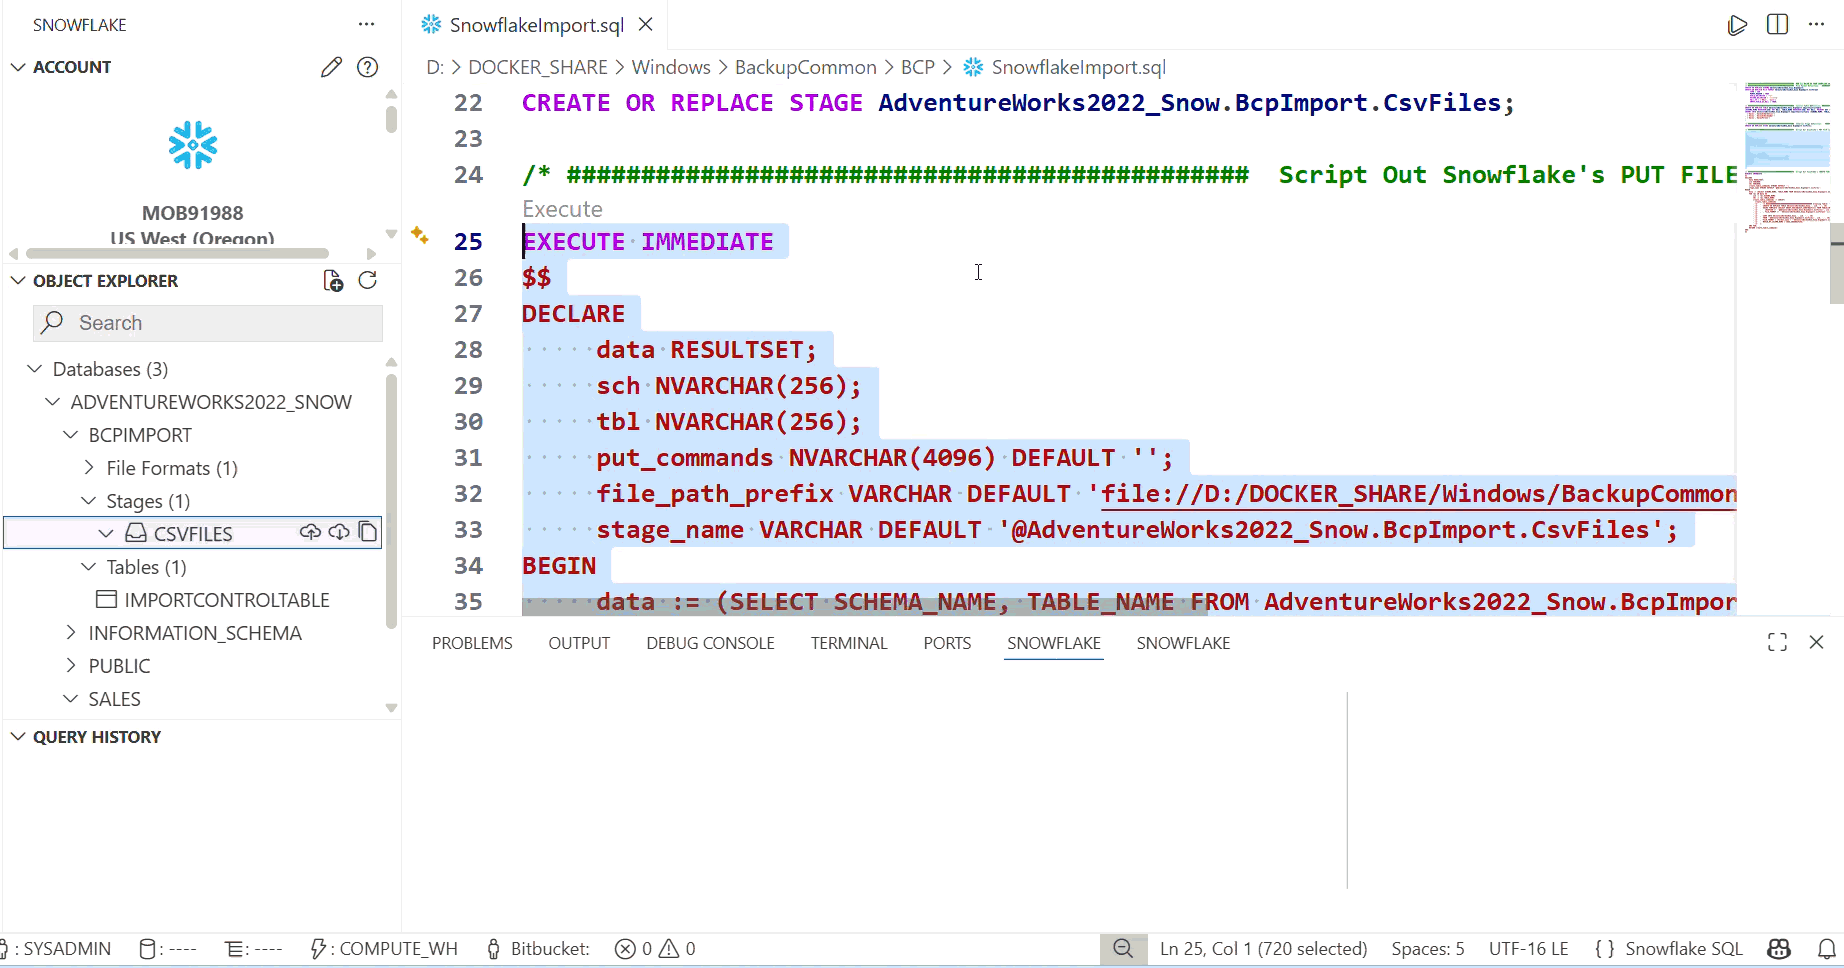Click the zoom out status bar icon

[x=1124, y=949]
